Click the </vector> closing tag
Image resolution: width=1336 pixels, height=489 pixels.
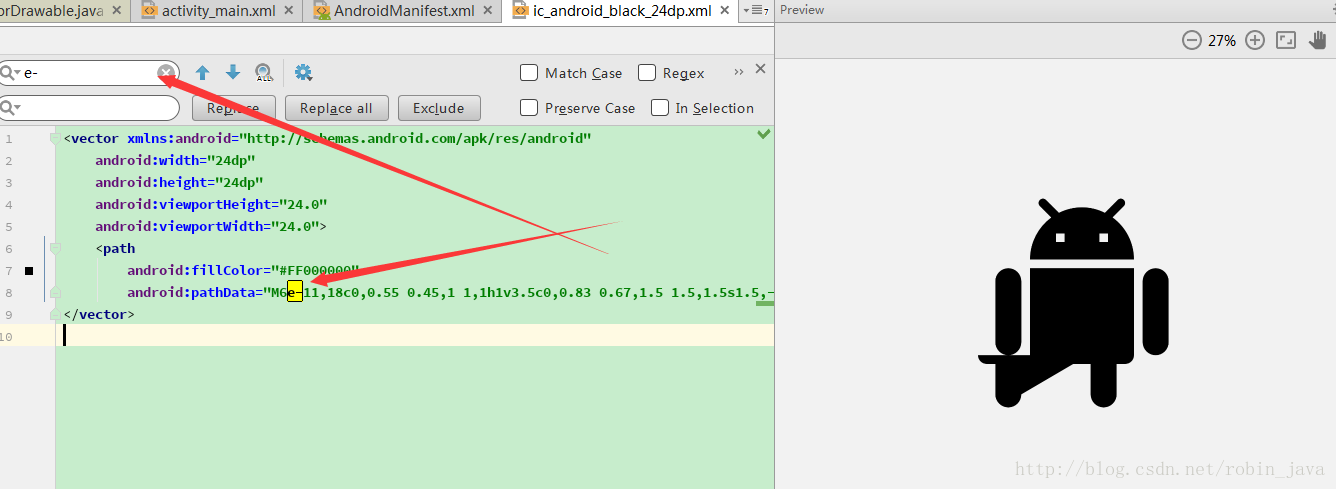(x=98, y=314)
